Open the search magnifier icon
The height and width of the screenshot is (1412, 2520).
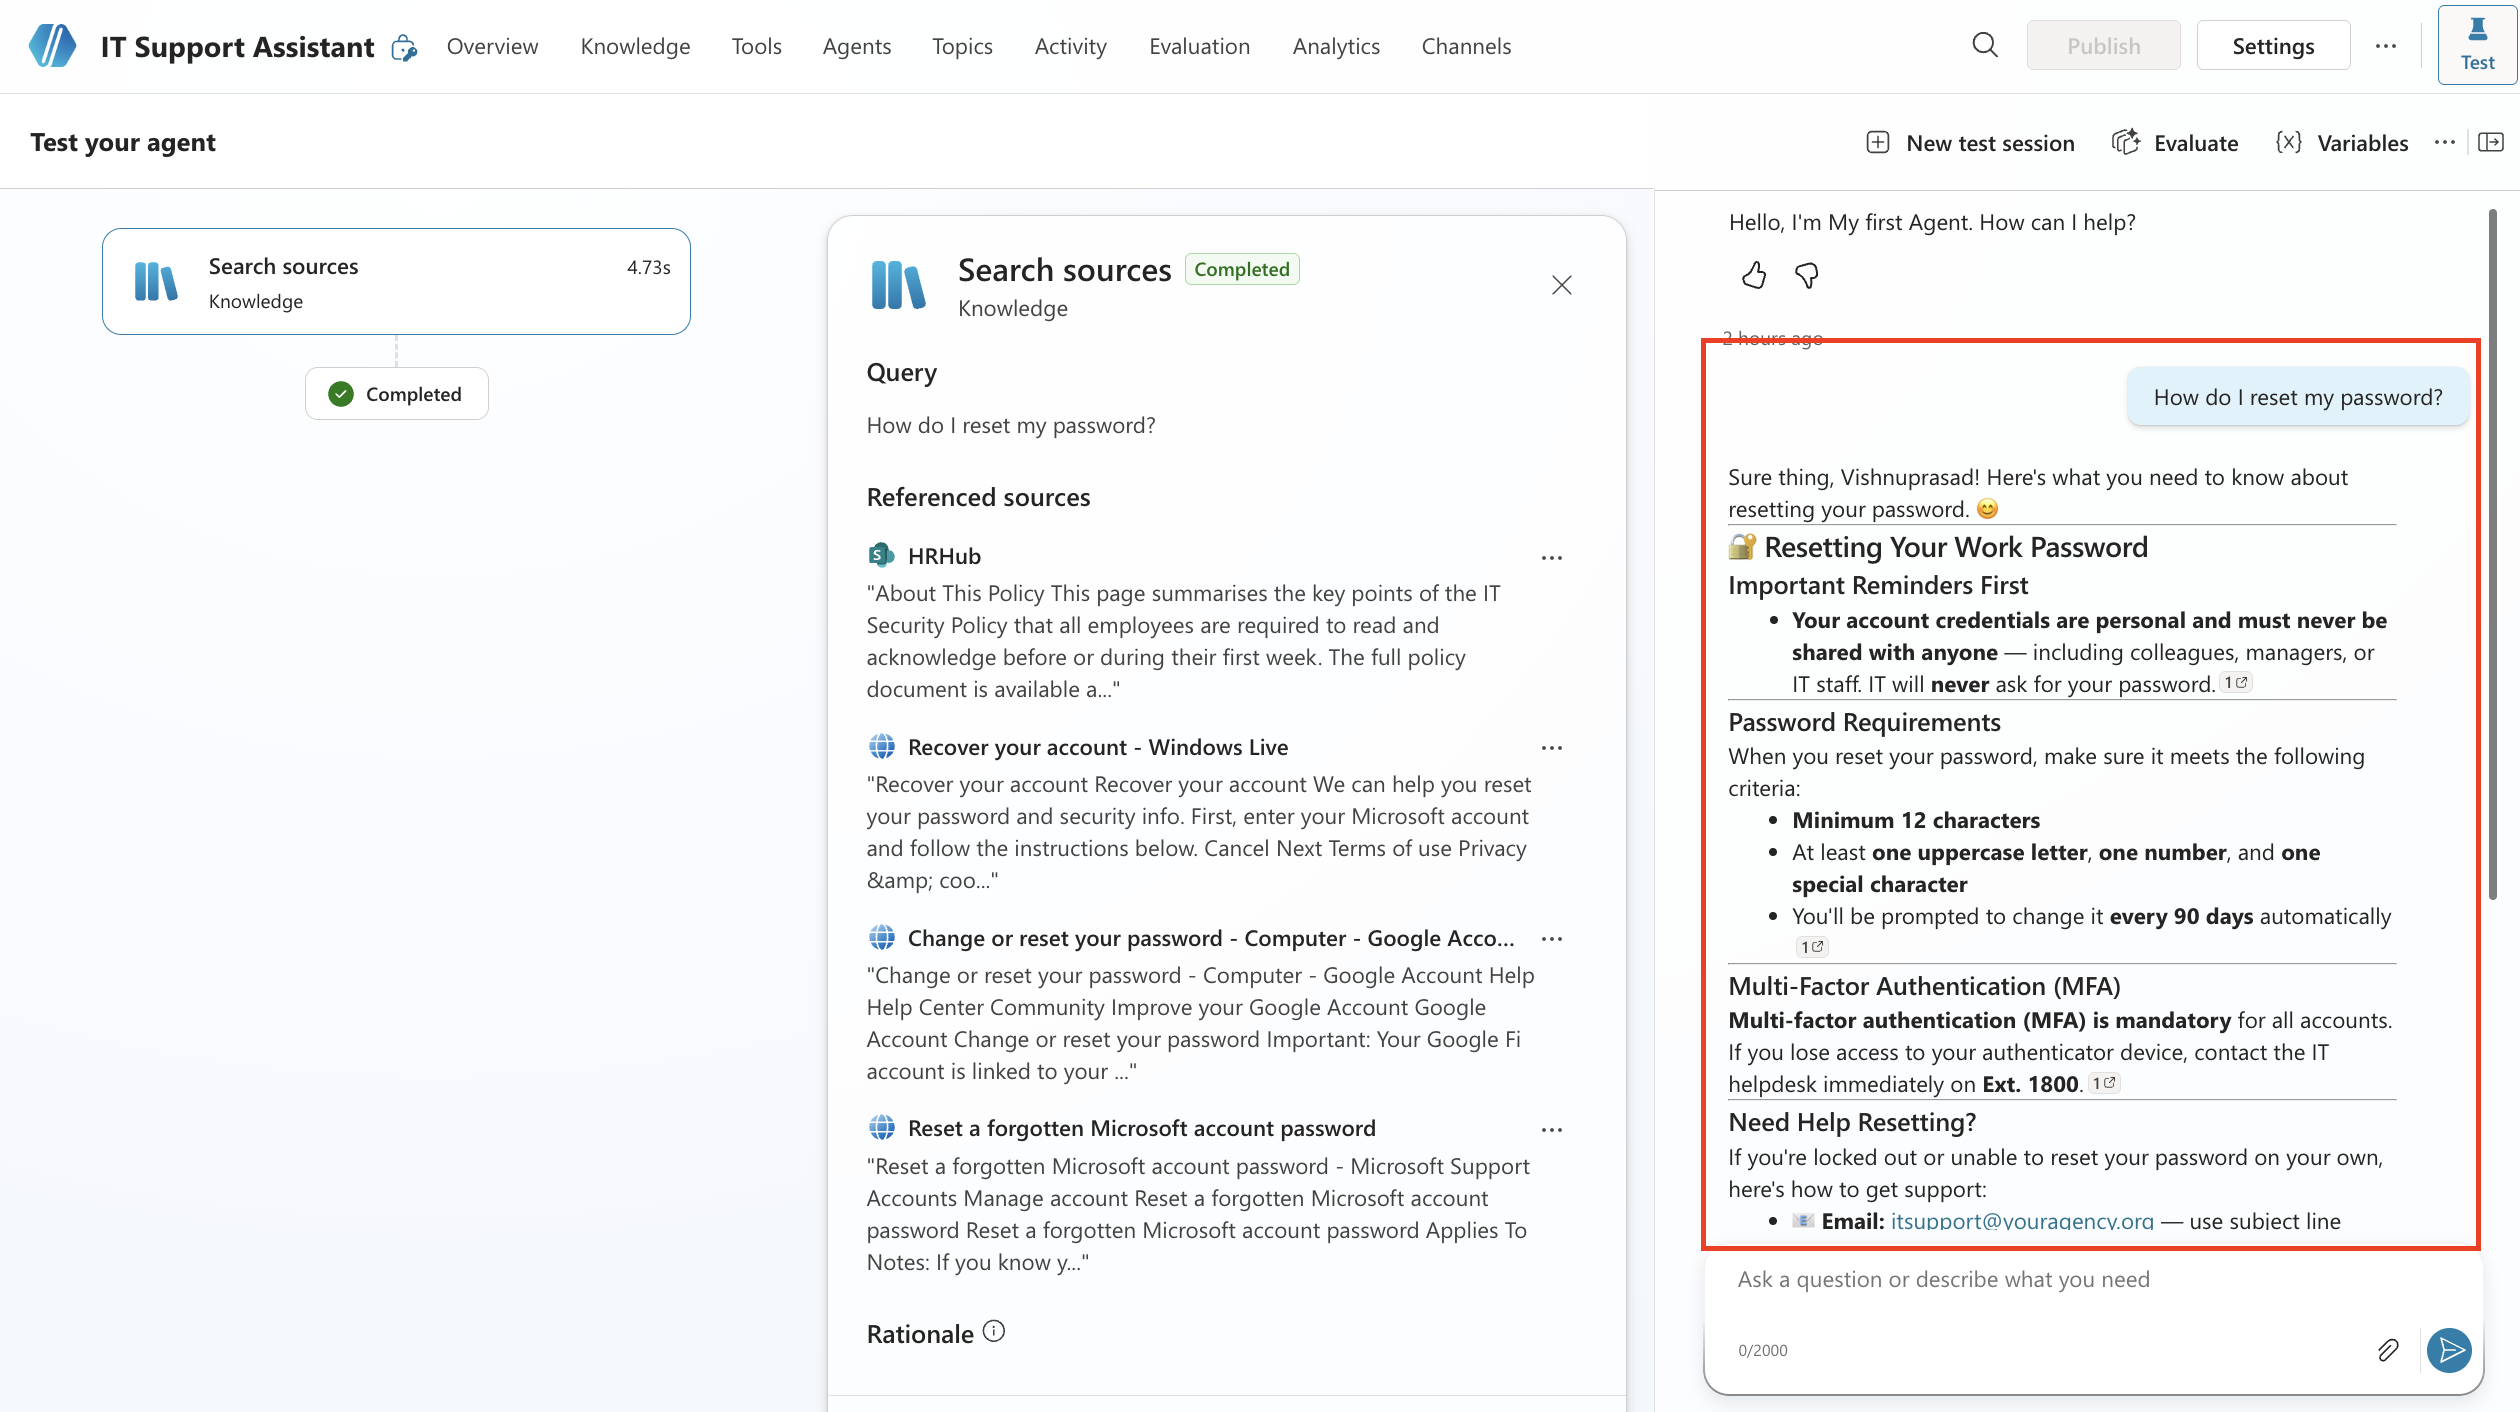tap(1985, 45)
